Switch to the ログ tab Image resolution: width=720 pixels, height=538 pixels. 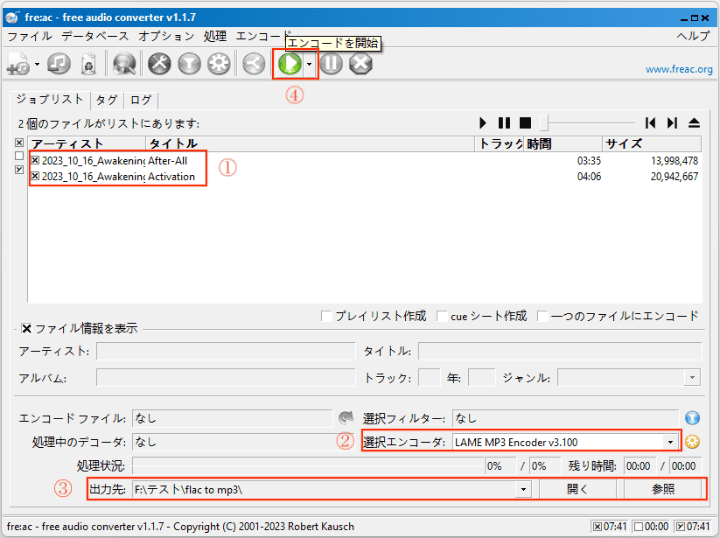[x=141, y=100]
